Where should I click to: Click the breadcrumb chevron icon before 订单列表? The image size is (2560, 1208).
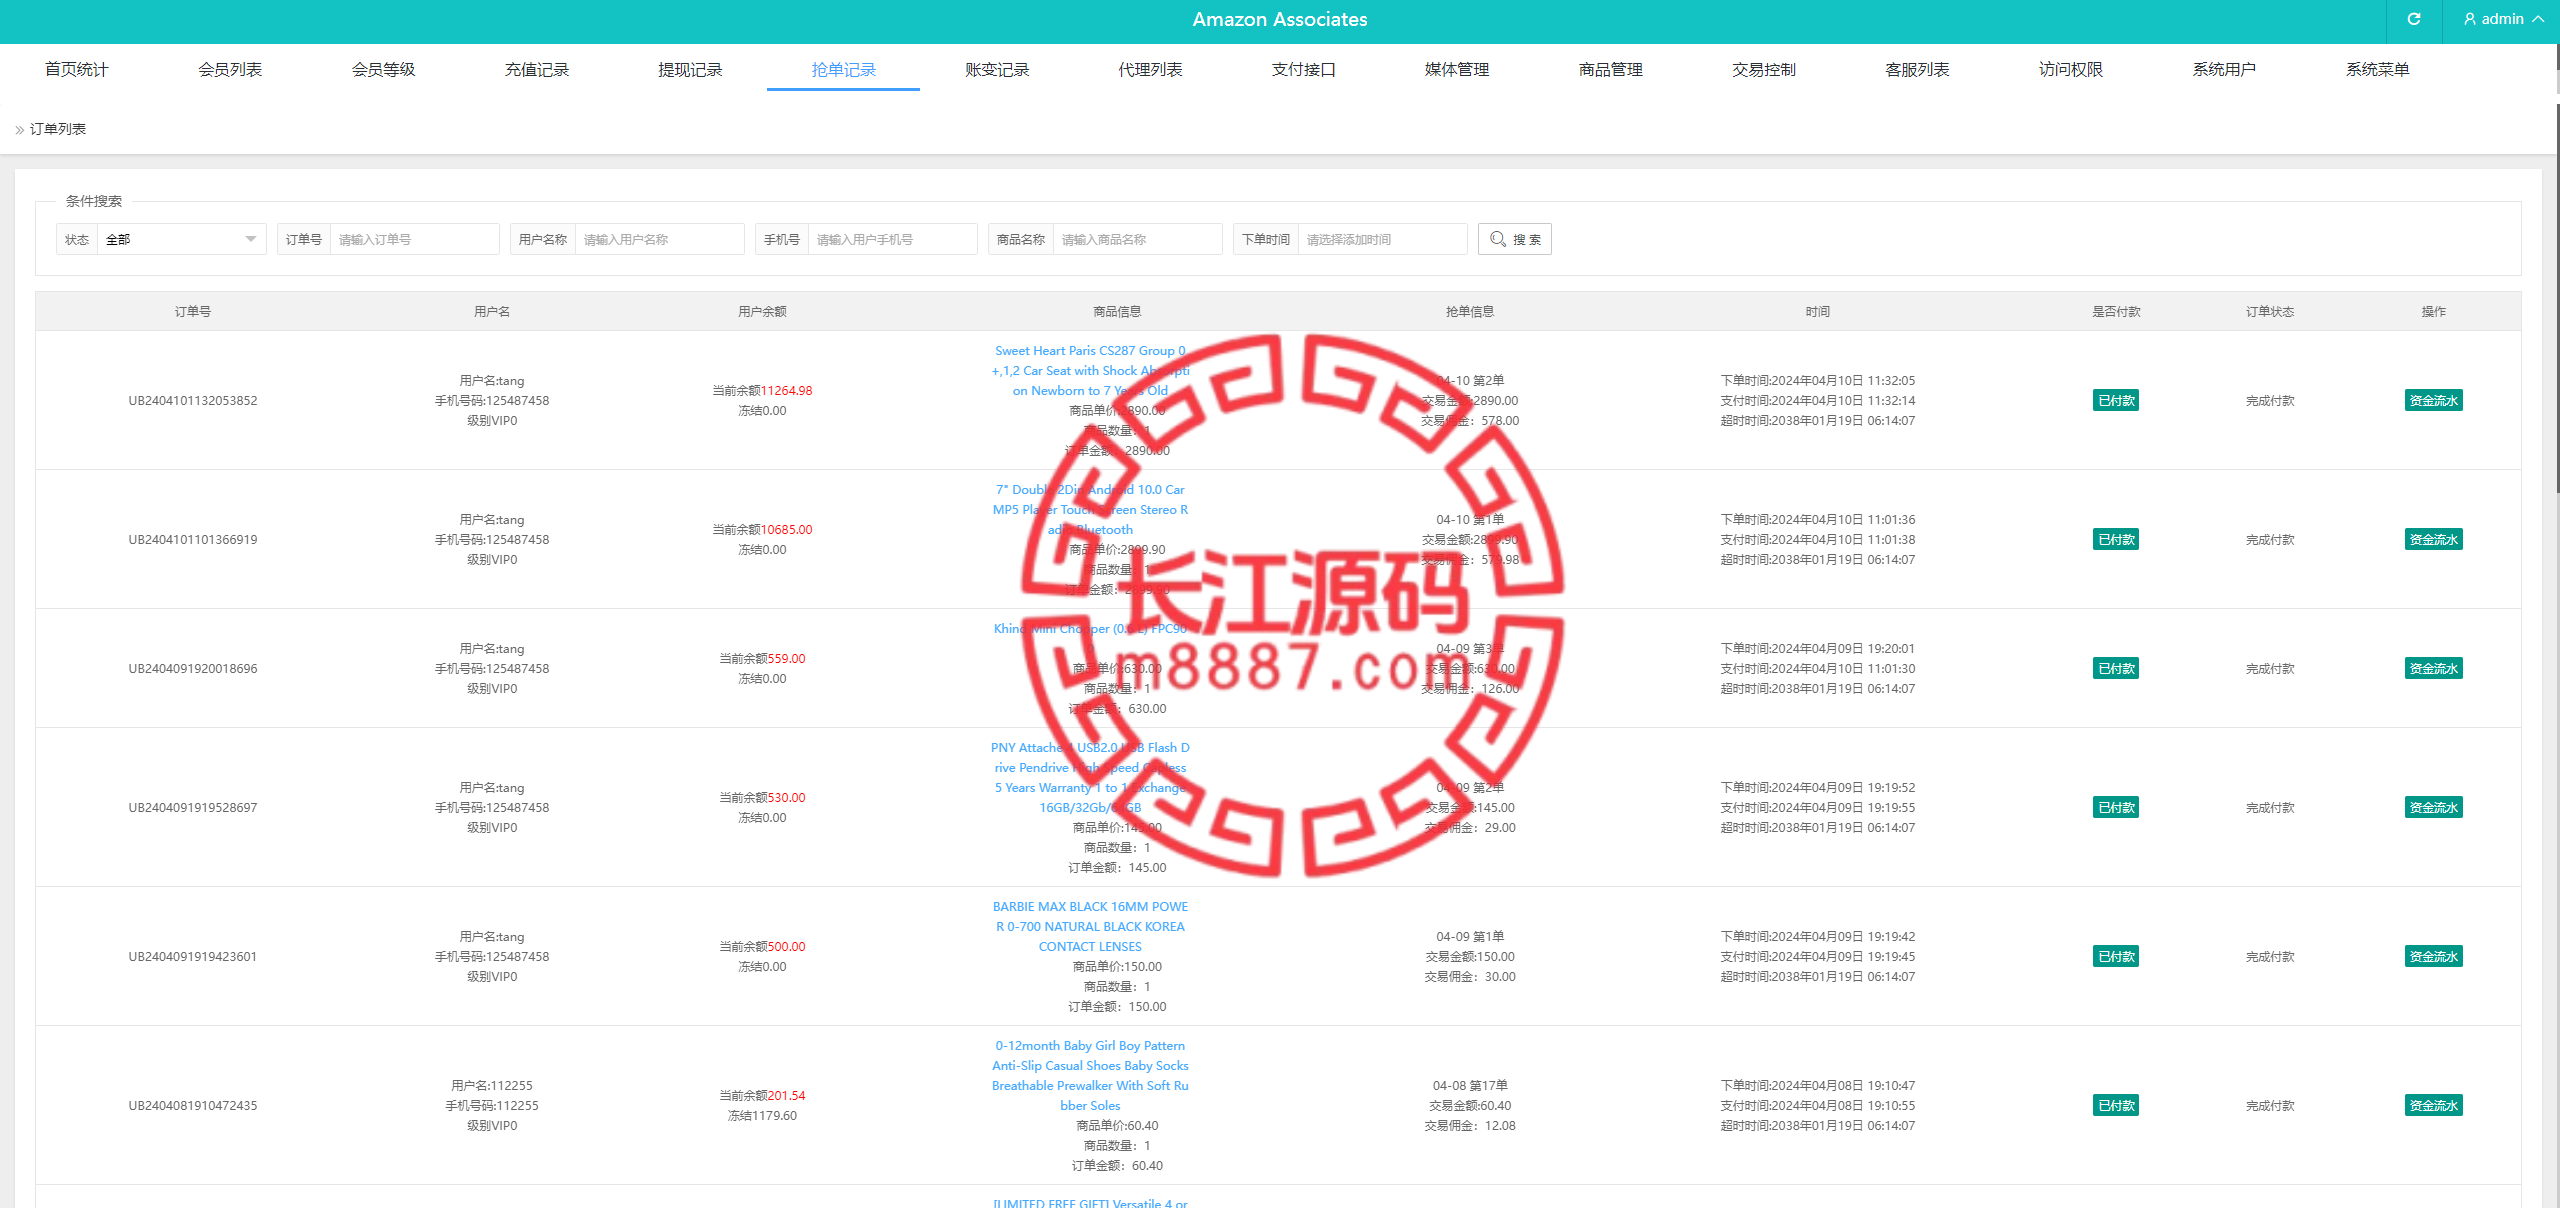click(19, 130)
